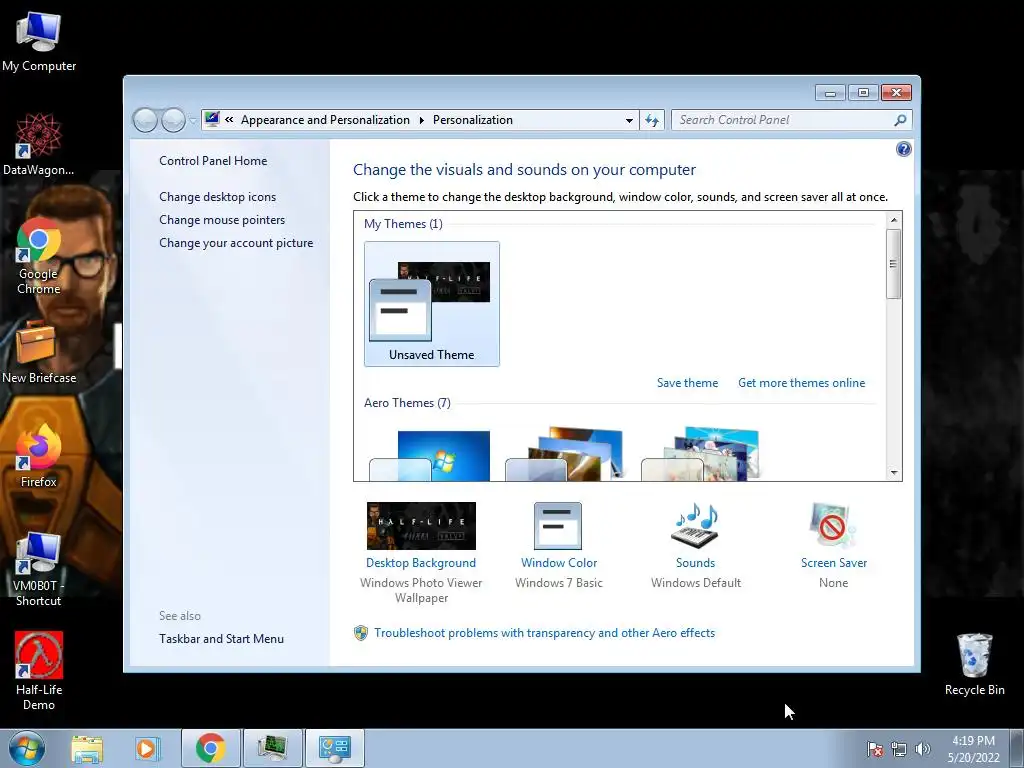Expand the Appearance and Personalization breadcrumb arrow
This screenshot has width=1024, height=768.
click(421, 120)
